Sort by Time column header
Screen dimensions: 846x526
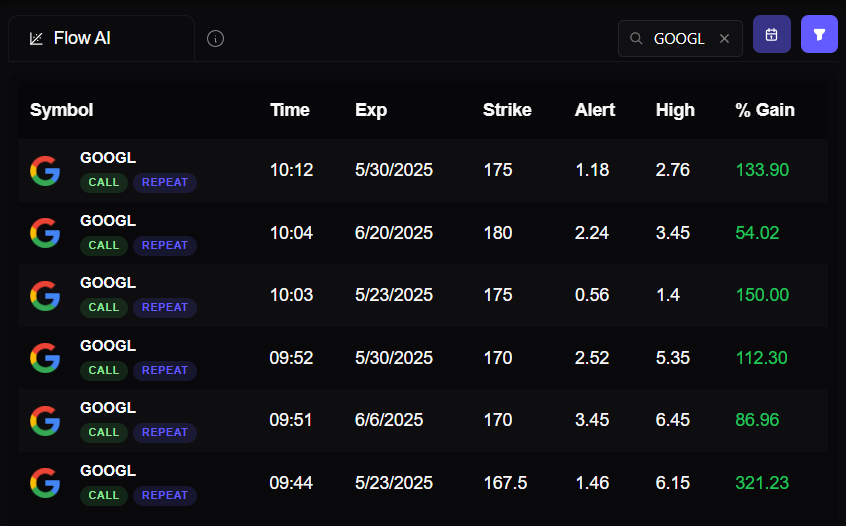[290, 110]
